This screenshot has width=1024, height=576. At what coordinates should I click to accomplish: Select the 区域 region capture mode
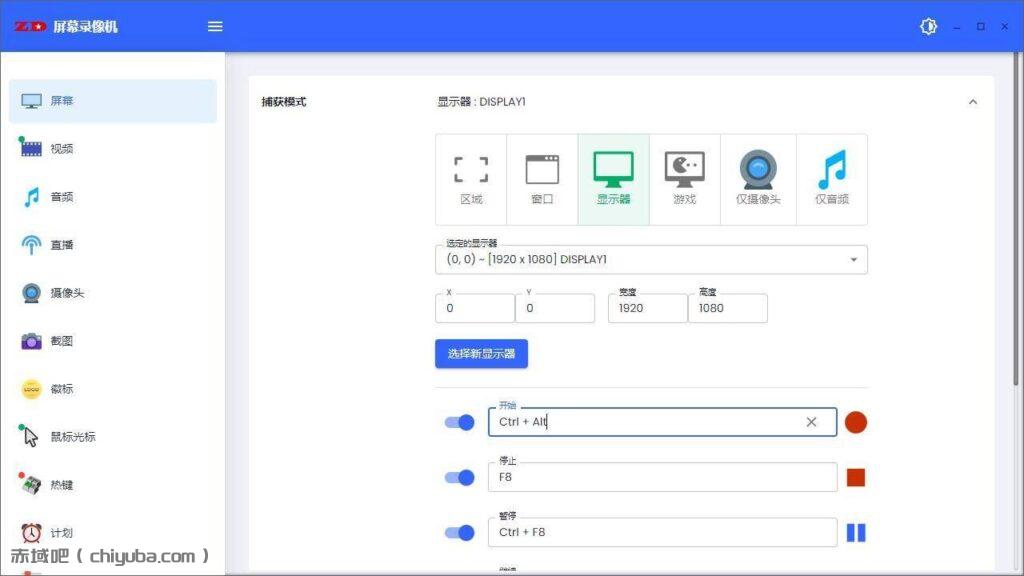[x=470, y=178]
